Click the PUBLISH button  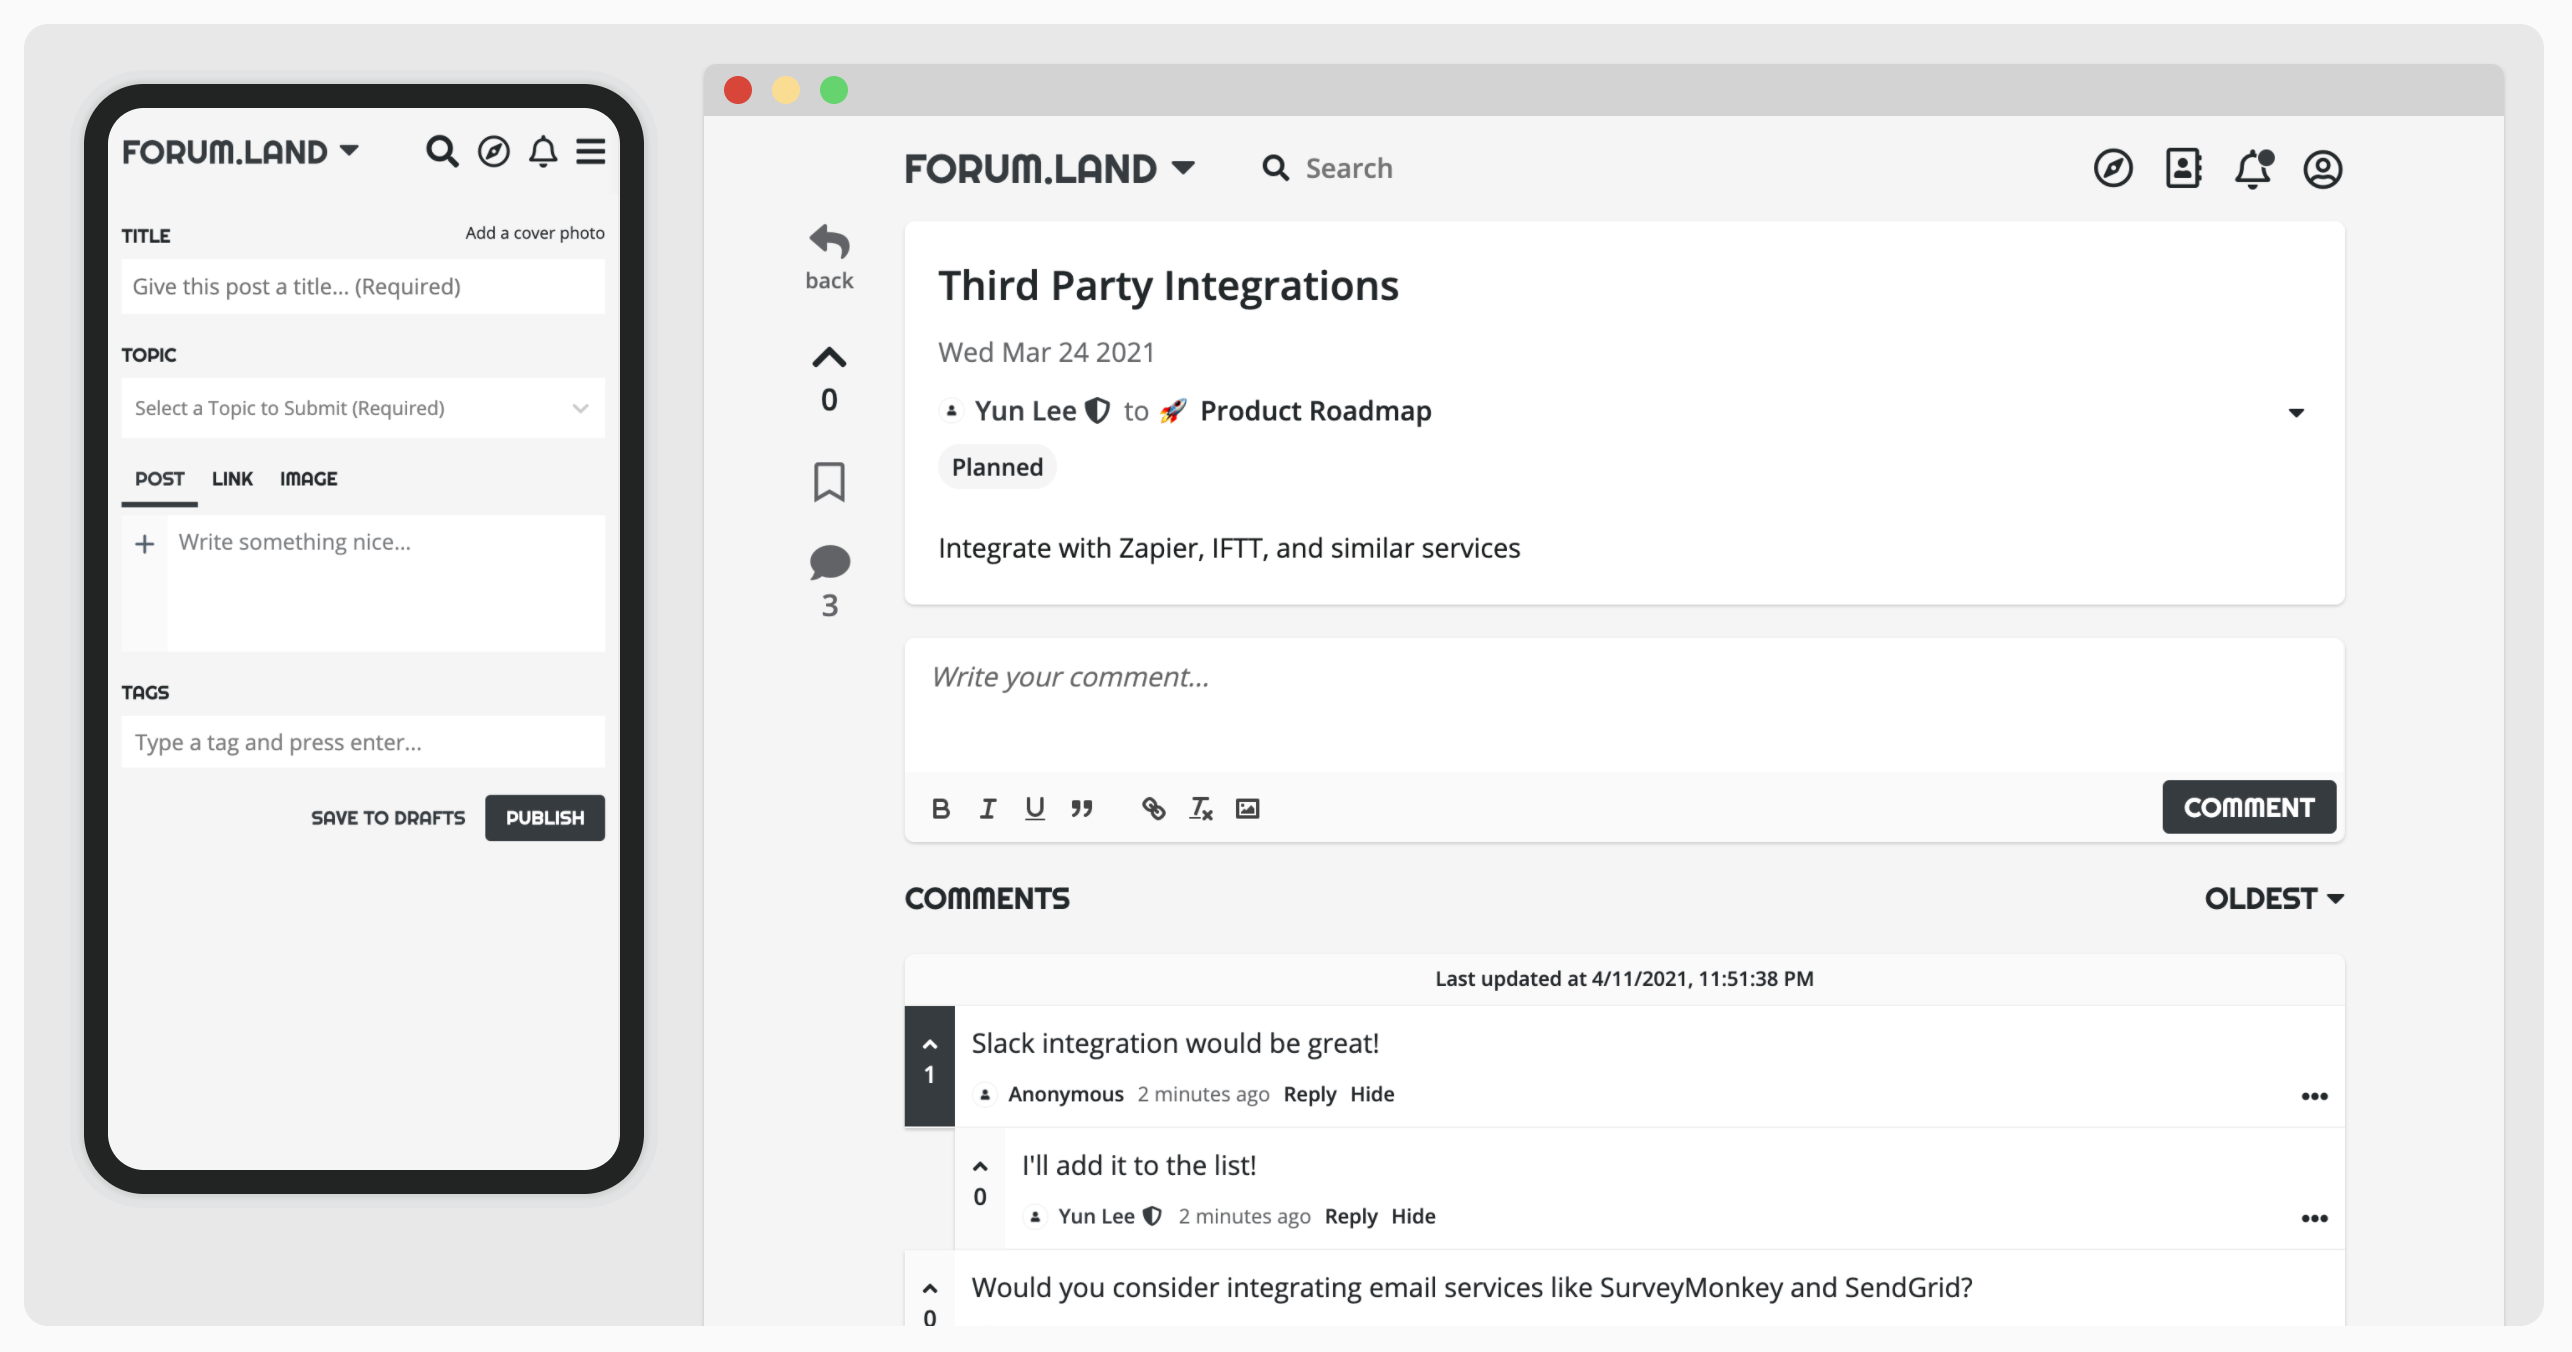[545, 818]
